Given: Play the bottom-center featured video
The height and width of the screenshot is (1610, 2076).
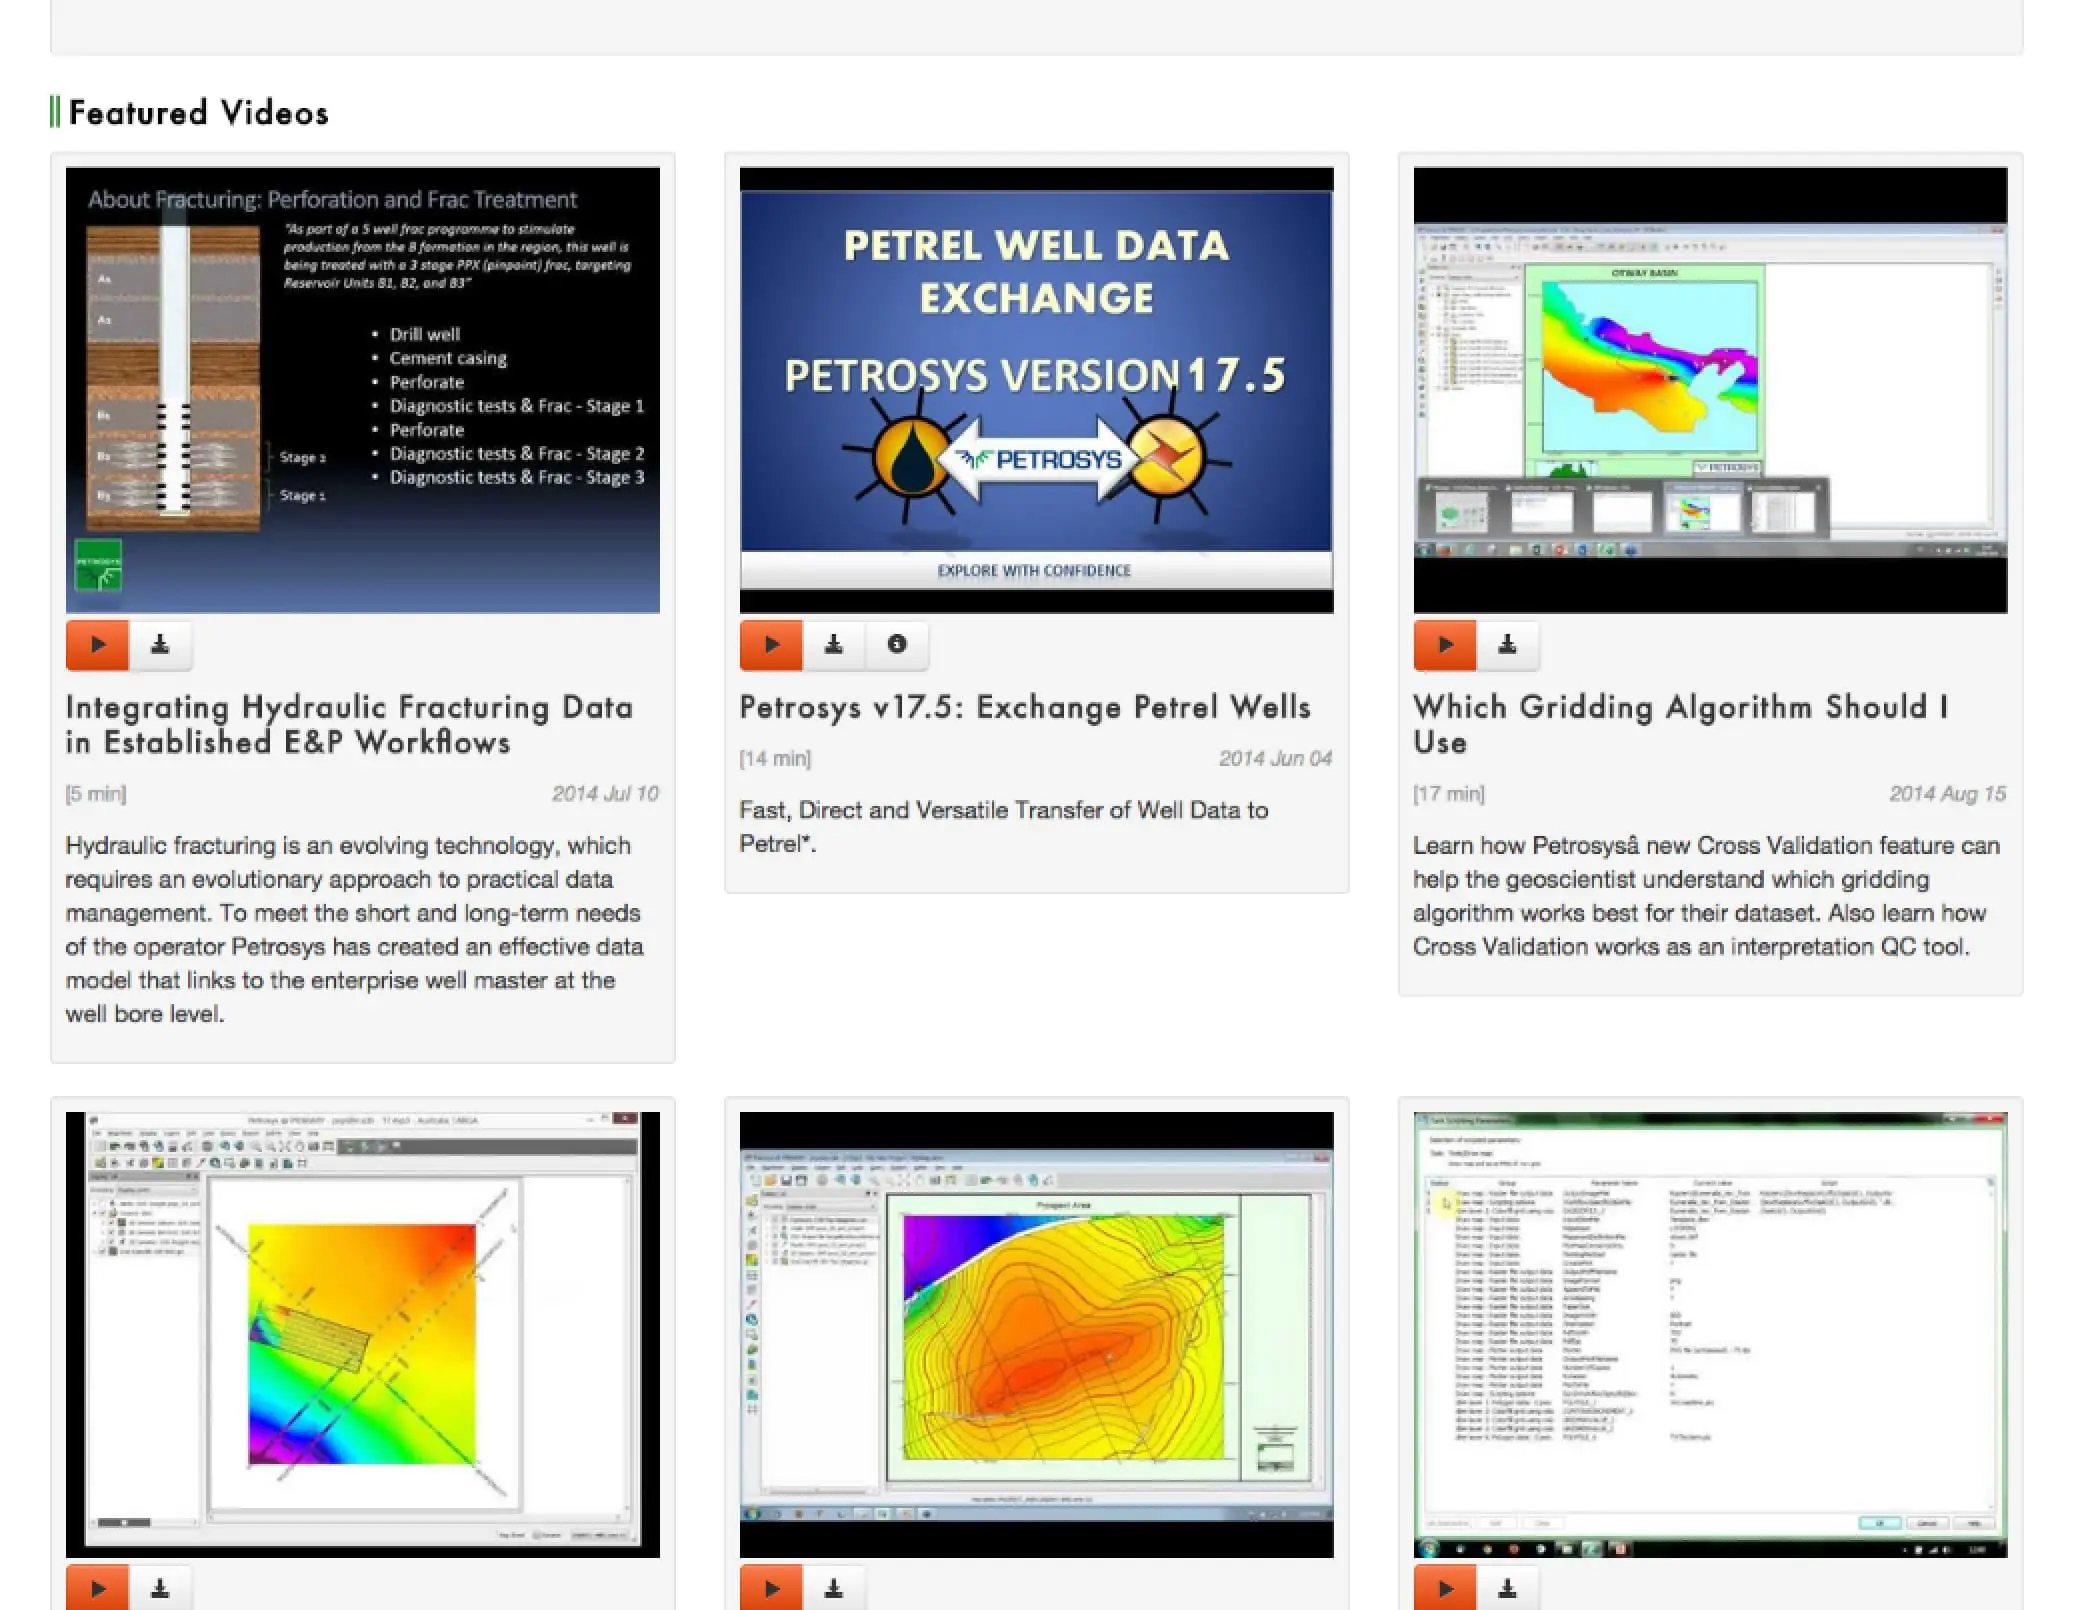Looking at the screenshot, I should click(770, 1588).
